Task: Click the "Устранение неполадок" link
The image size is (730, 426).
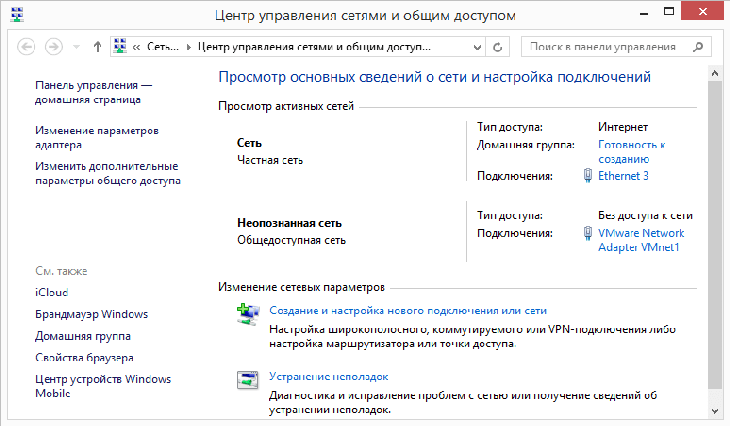Action: click(328, 376)
